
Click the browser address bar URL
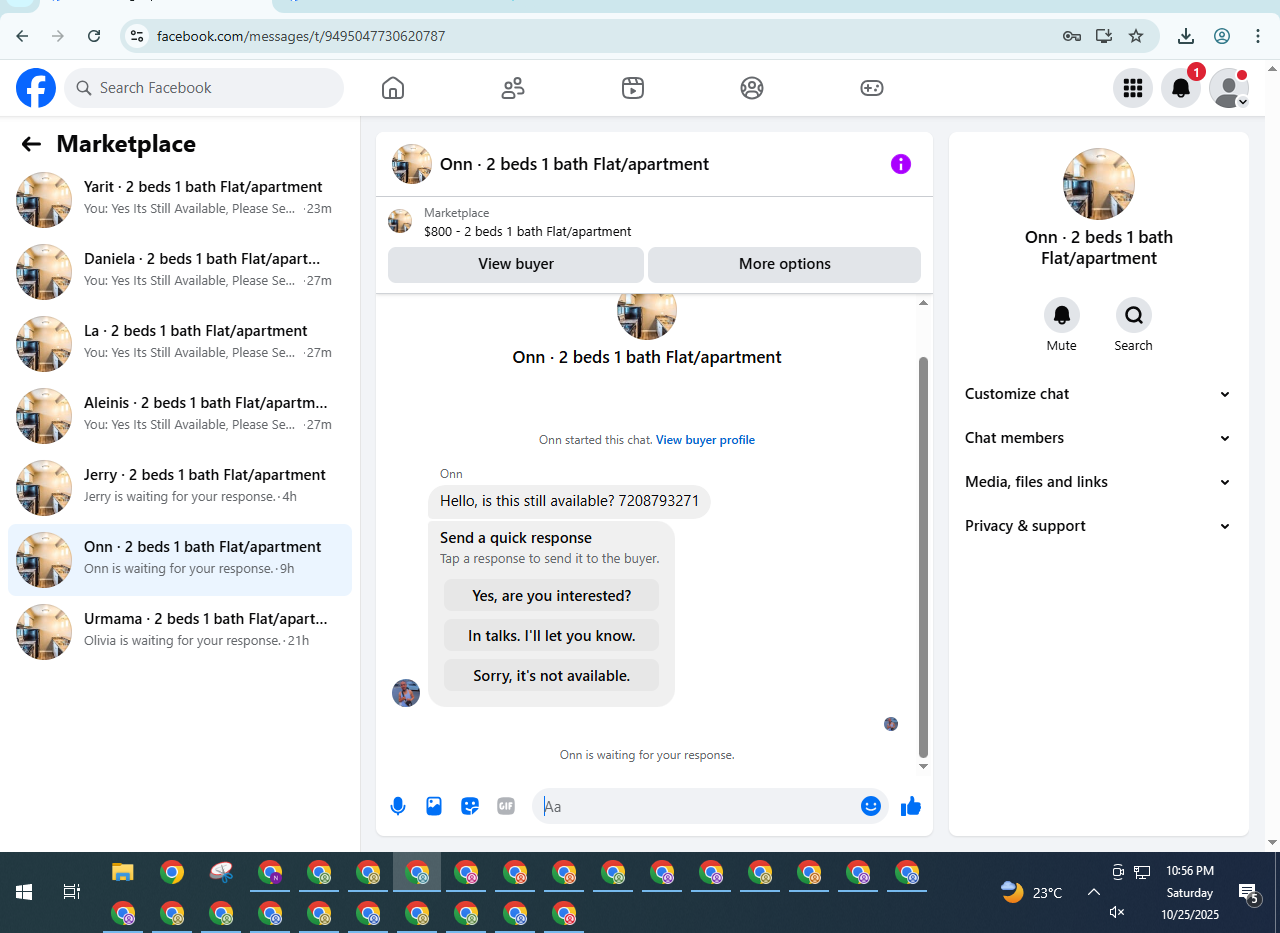point(301,36)
